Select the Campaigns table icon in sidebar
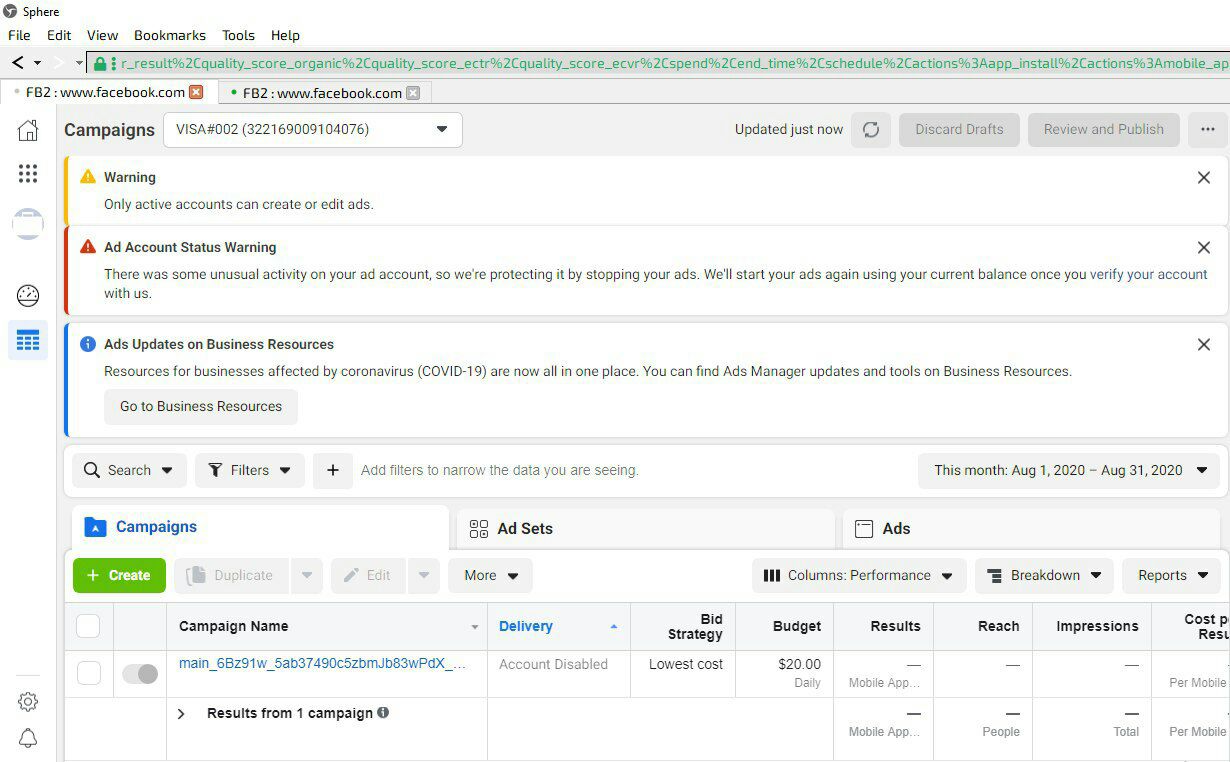This screenshot has height=762, width=1230. [28, 341]
